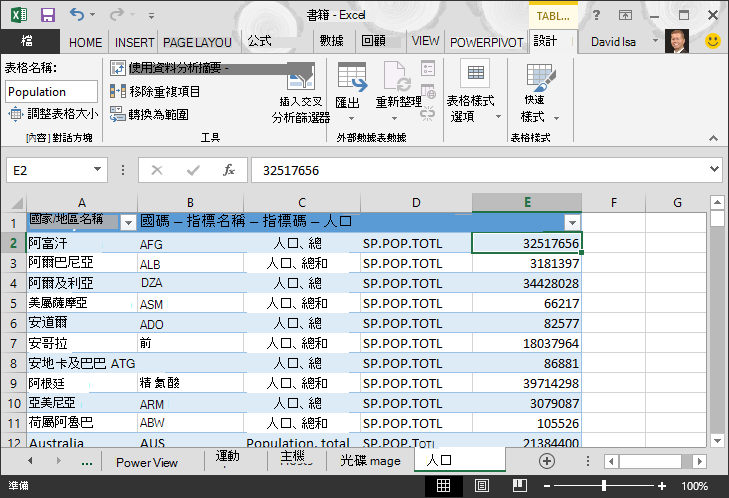Image resolution: width=729 pixels, height=498 pixels.
Task: Customize the Quick Access Toolbar
Action: [x=152, y=16]
